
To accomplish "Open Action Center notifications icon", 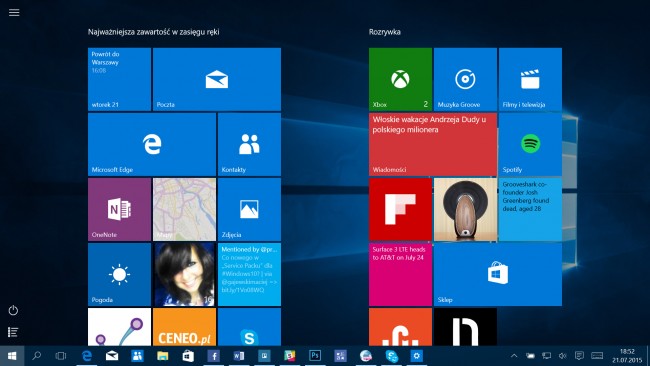I will [579, 356].
